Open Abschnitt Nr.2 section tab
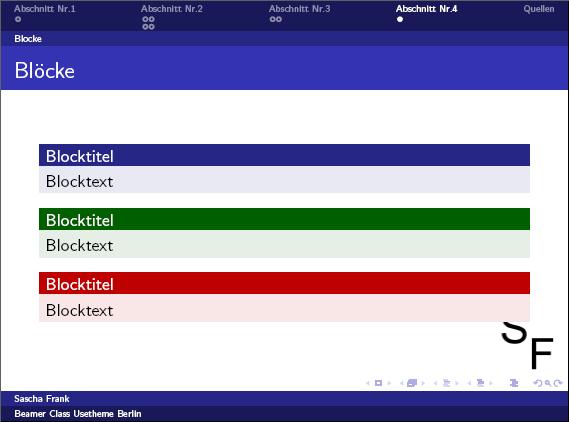This screenshot has height=422, width=569. [x=172, y=9]
